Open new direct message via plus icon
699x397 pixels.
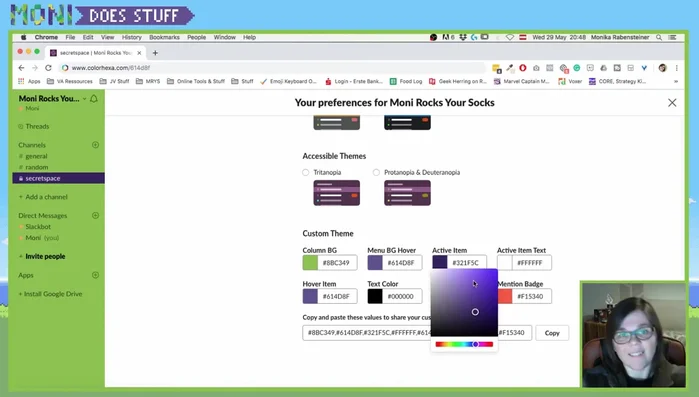[x=95, y=215]
